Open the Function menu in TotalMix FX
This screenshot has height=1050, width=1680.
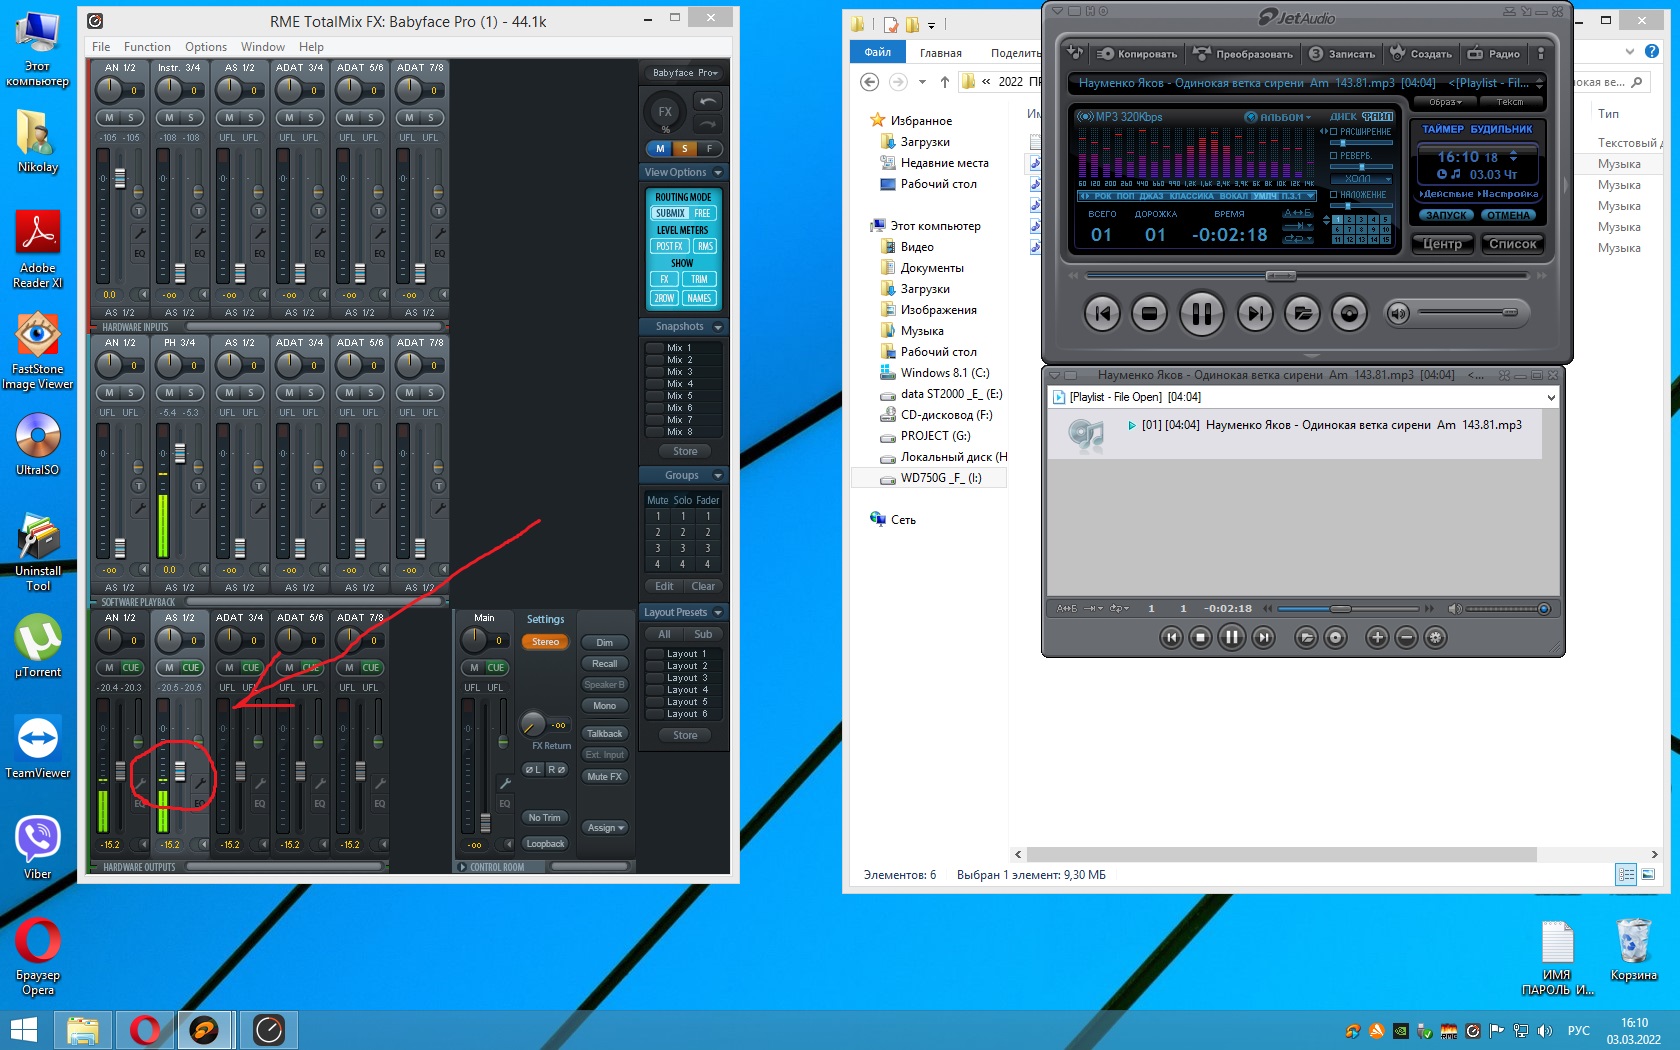point(147,47)
